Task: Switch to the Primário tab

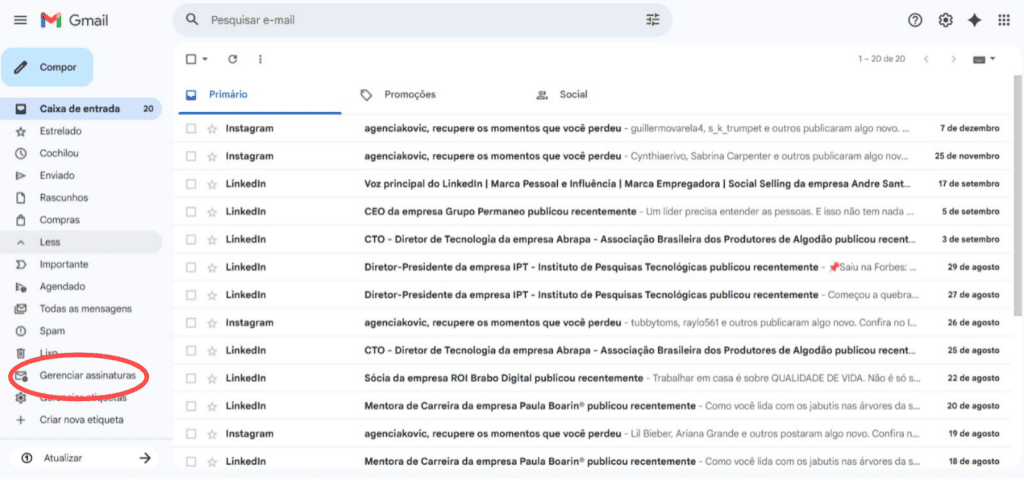Action: [259, 95]
